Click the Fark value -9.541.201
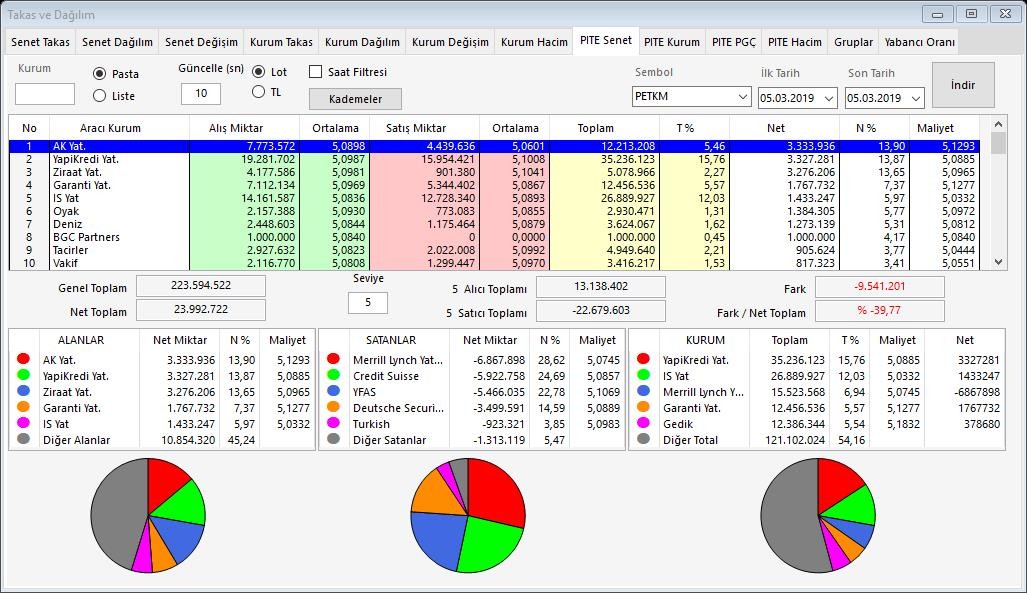Screen dimensions: 1027x593 point(879,286)
